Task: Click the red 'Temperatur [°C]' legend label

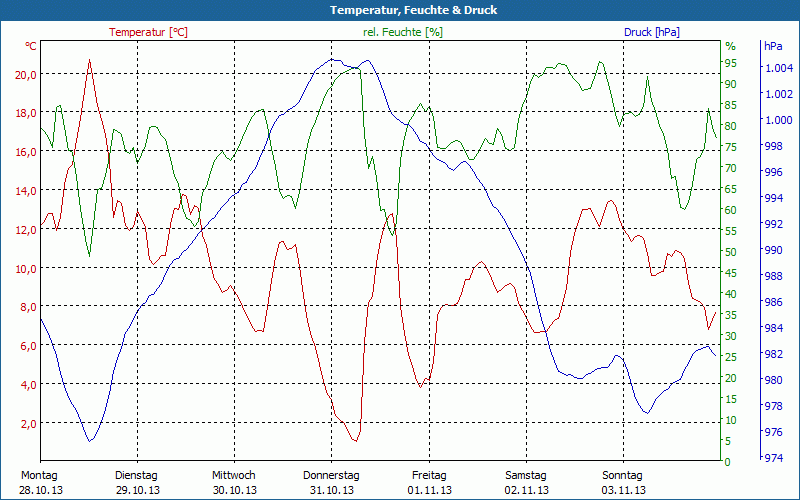Action: [148, 32]
